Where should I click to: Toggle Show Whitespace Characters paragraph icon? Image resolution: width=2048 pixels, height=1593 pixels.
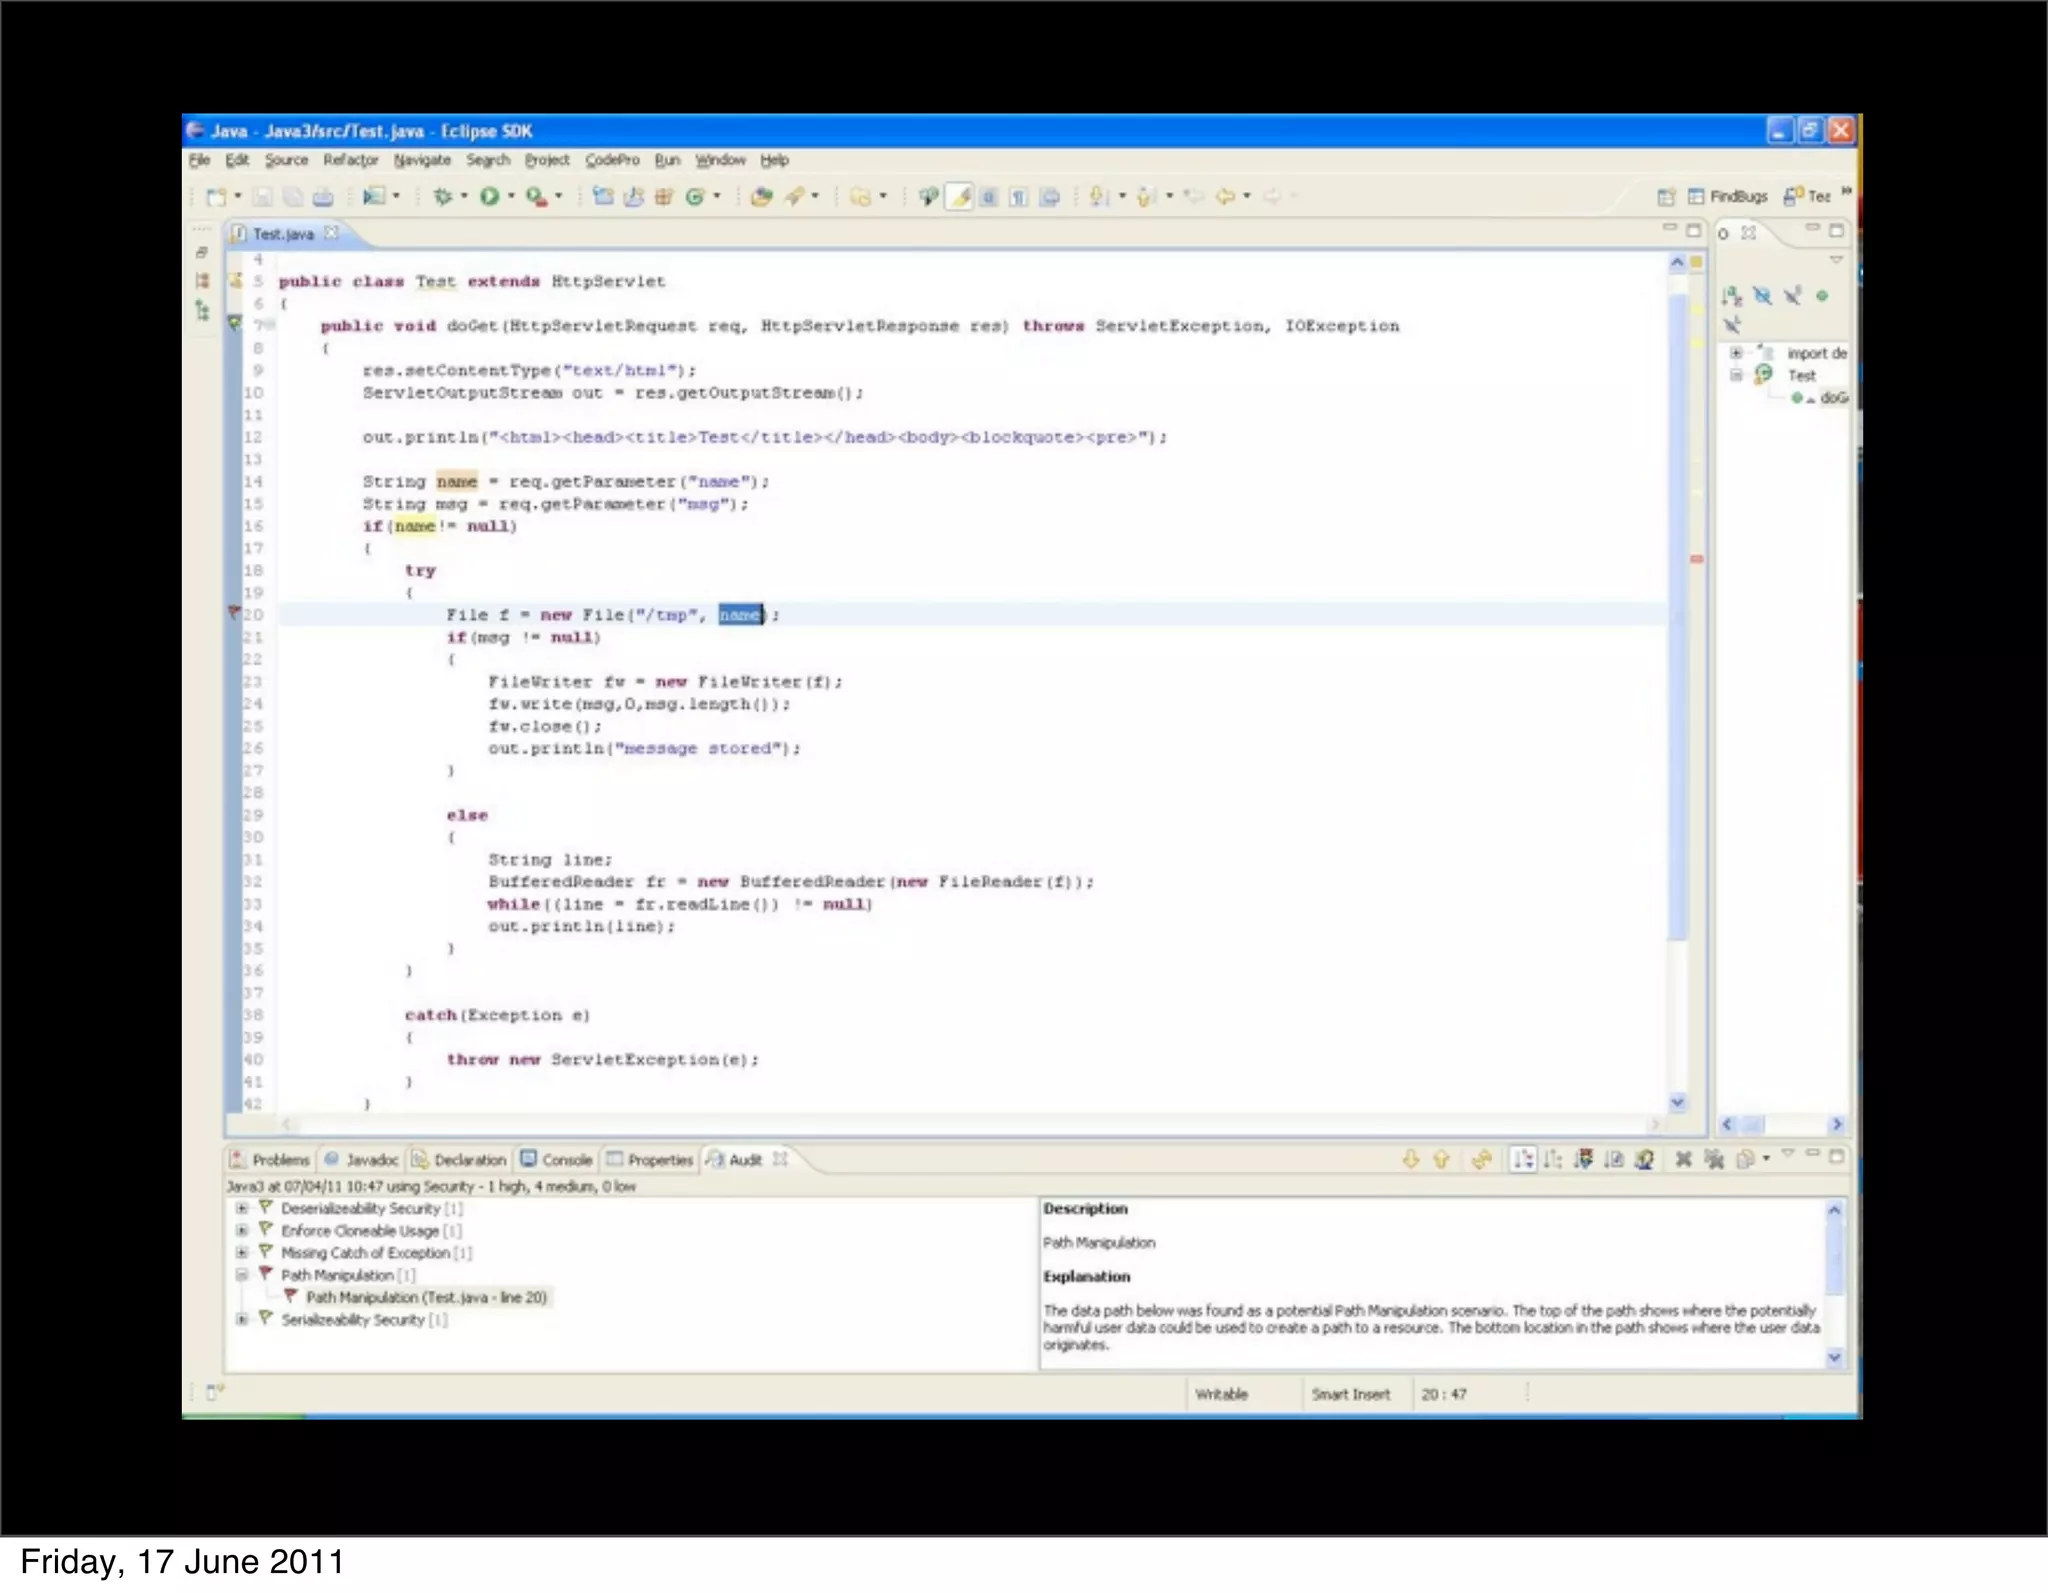[x=1019, y=197]
